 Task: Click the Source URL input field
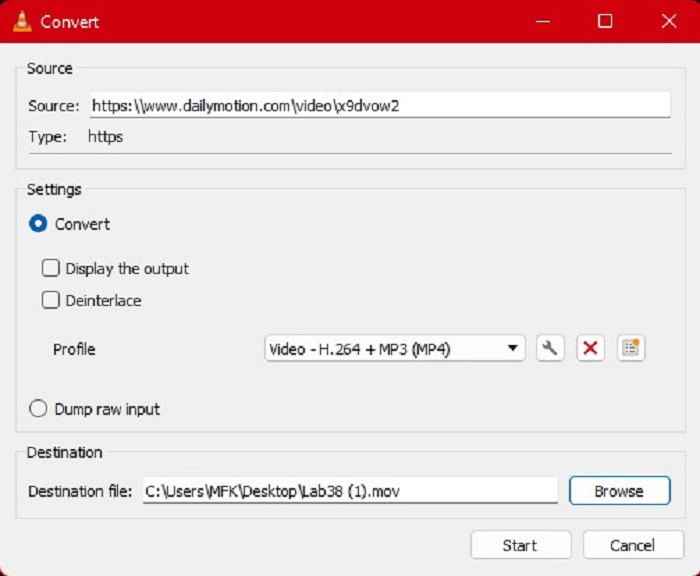click(380, 105)
